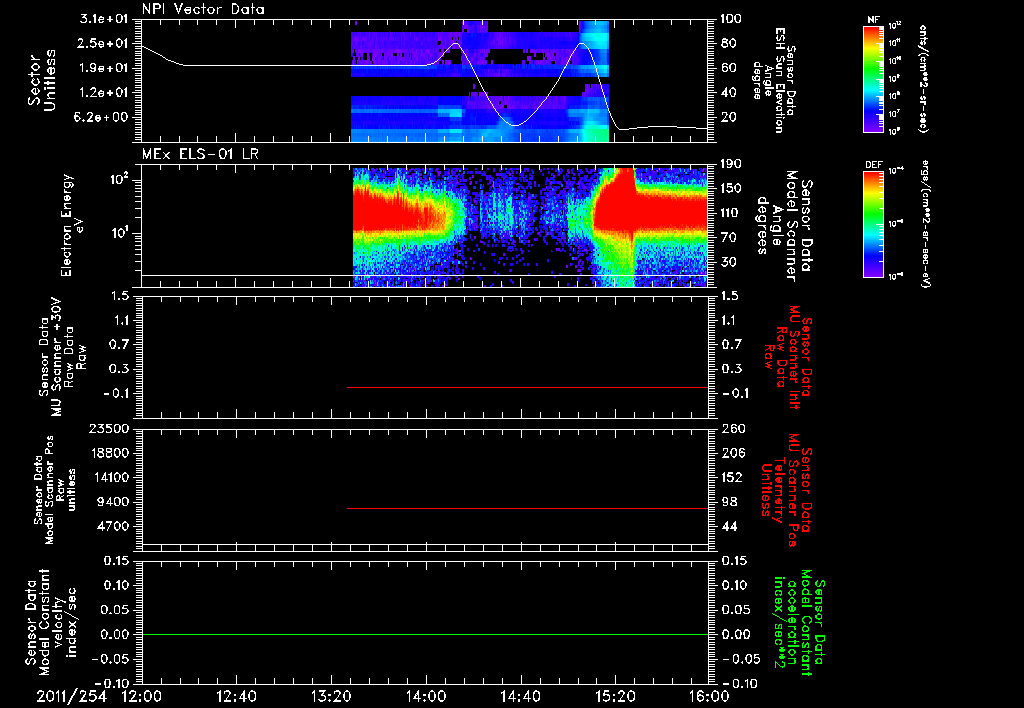Click the "Sector Unitless" axis title
1024x708 pixels.
coord(42,80)
